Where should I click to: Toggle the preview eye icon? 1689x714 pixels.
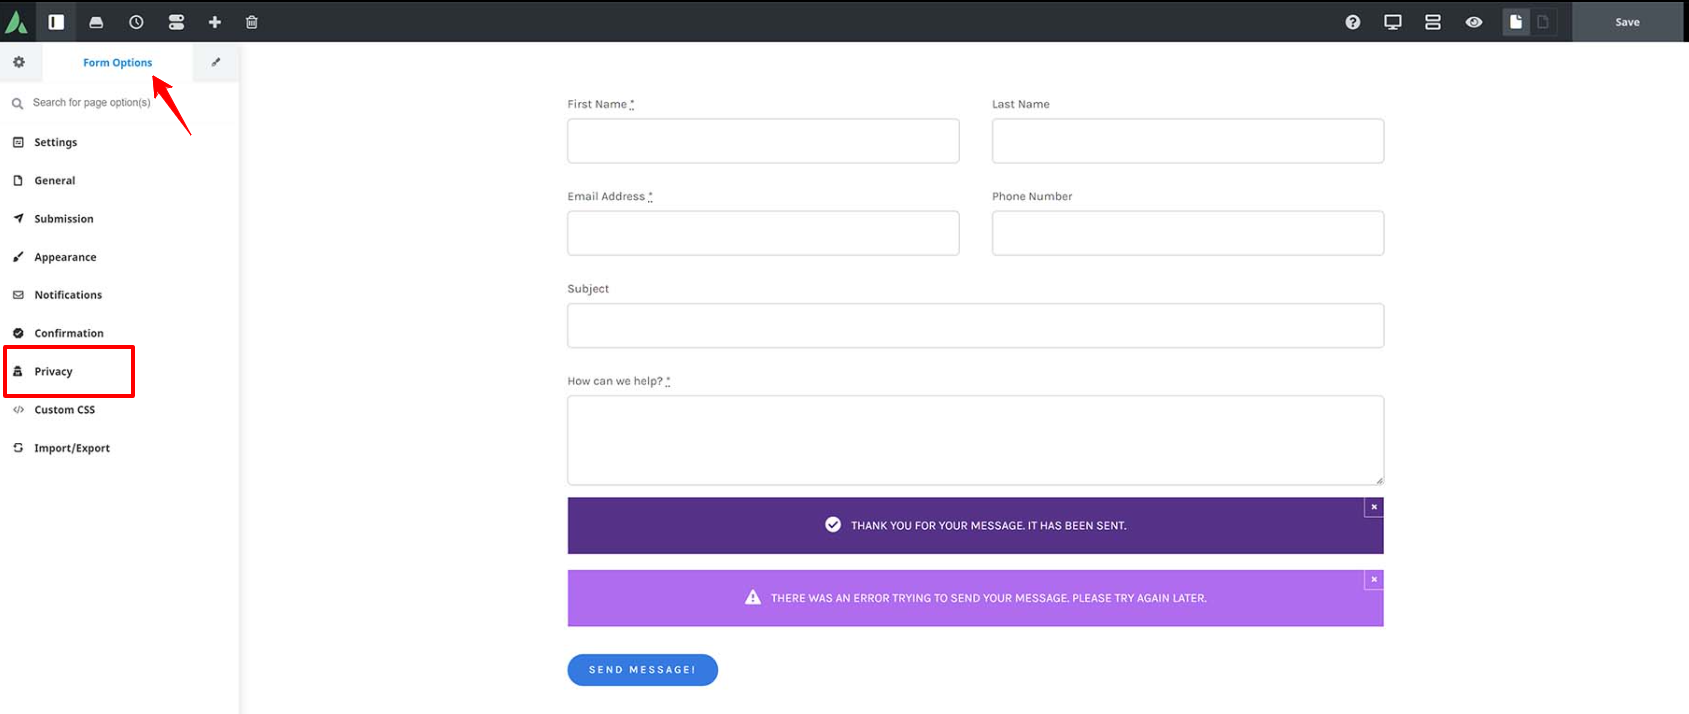click(1474, 22)
